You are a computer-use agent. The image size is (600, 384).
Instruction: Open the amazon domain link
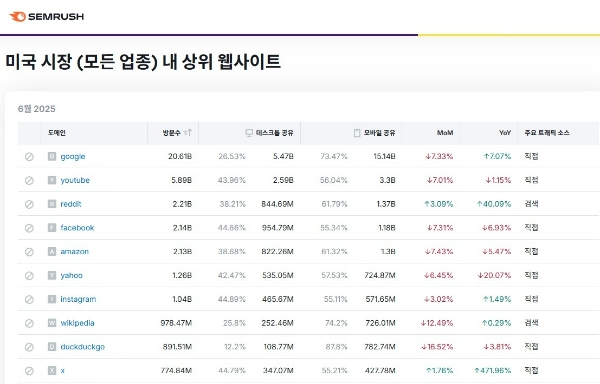tap(75, 251)
